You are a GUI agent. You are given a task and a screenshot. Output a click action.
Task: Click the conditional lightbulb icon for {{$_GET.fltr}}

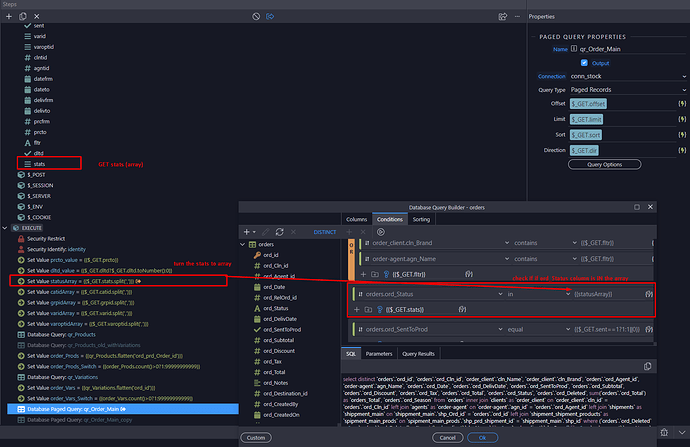pyautogui.click(x=386, y=274)
